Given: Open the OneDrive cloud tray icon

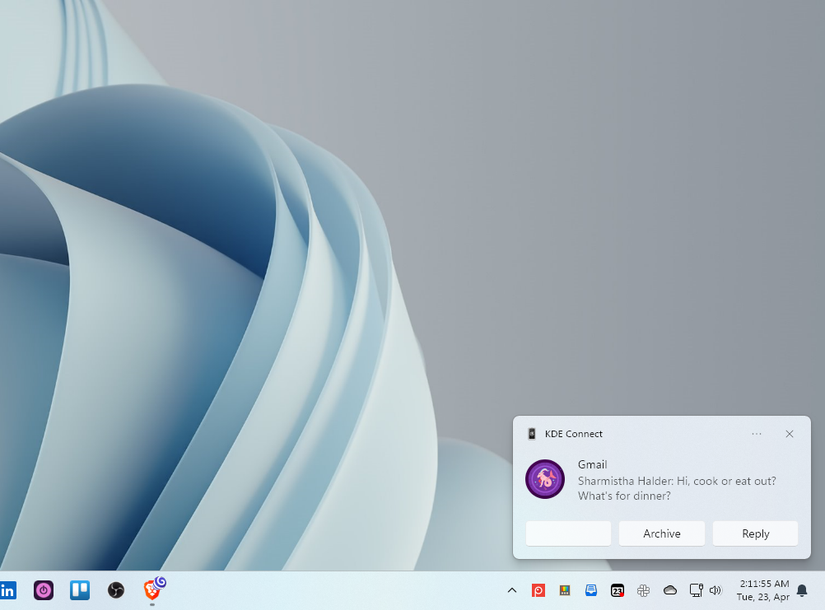Looking at the screenshot, I should [x=670, y=591].
